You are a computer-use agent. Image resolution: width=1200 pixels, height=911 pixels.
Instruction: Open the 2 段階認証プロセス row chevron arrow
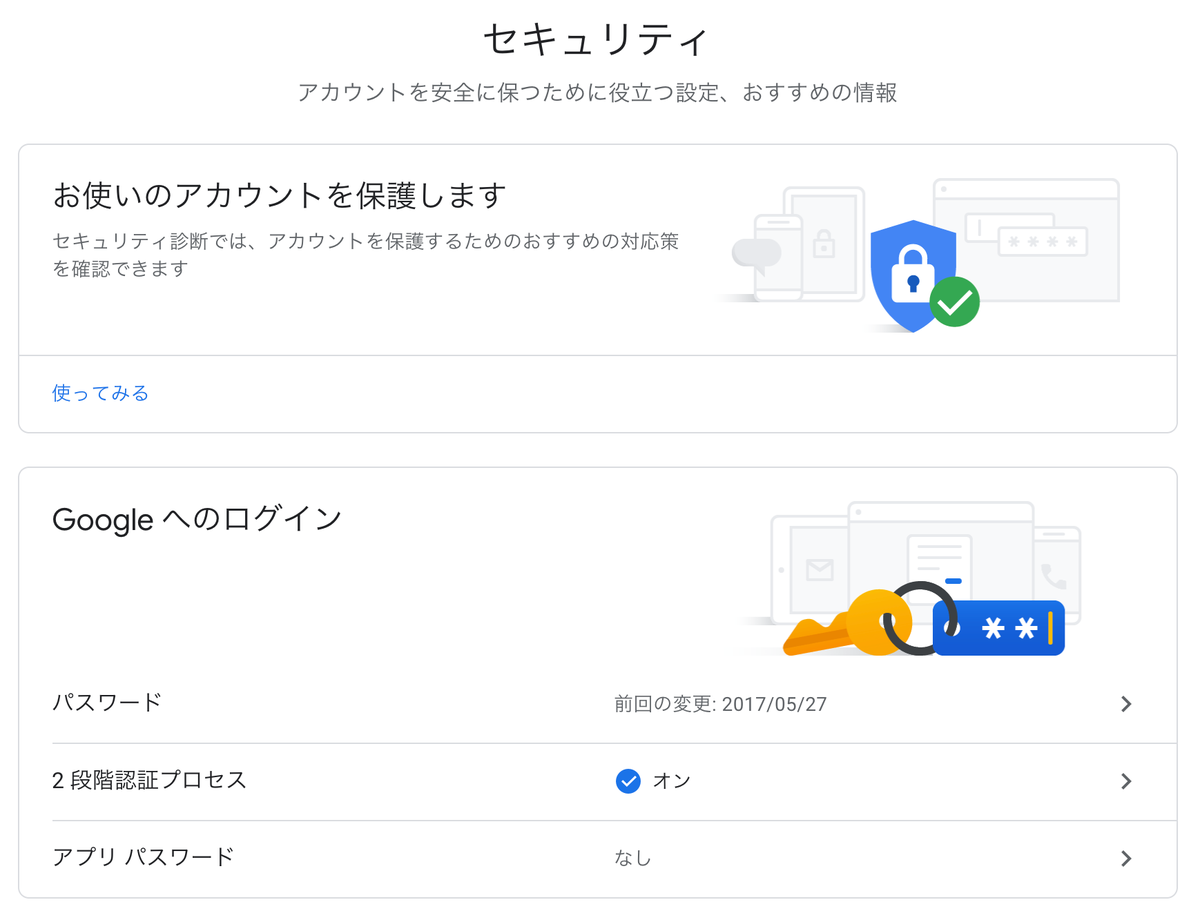point(1126,781)
